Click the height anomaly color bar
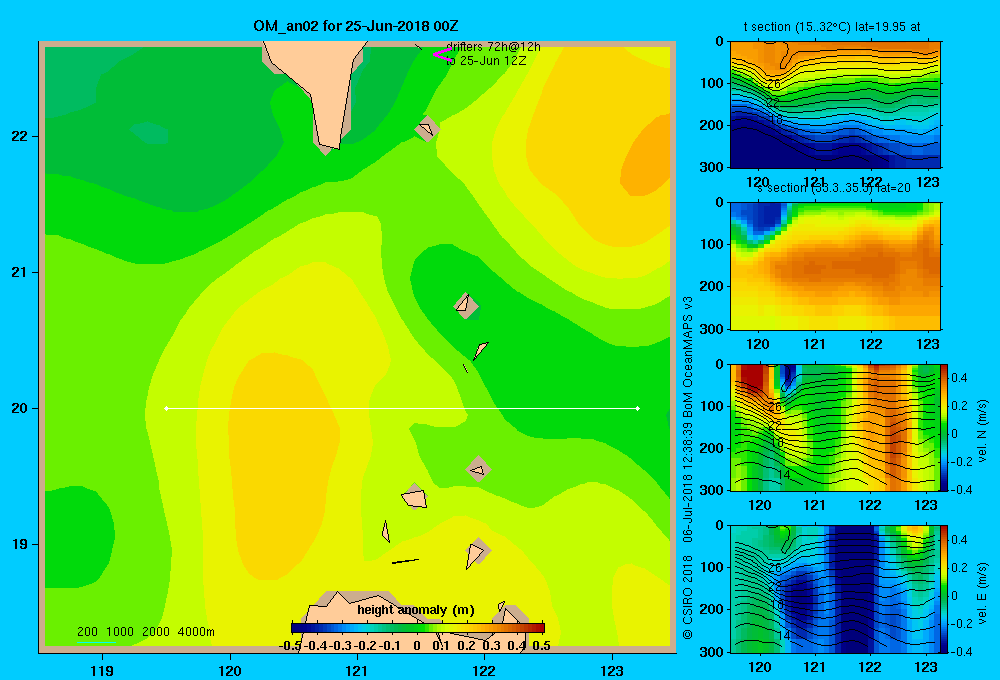 pyautogui.click(x=418, y=628)
